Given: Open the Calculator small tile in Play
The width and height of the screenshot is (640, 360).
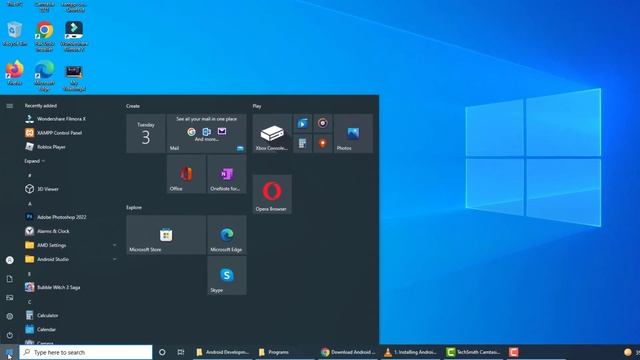Looking at the screenshot, I should click(x=302, y=143).
